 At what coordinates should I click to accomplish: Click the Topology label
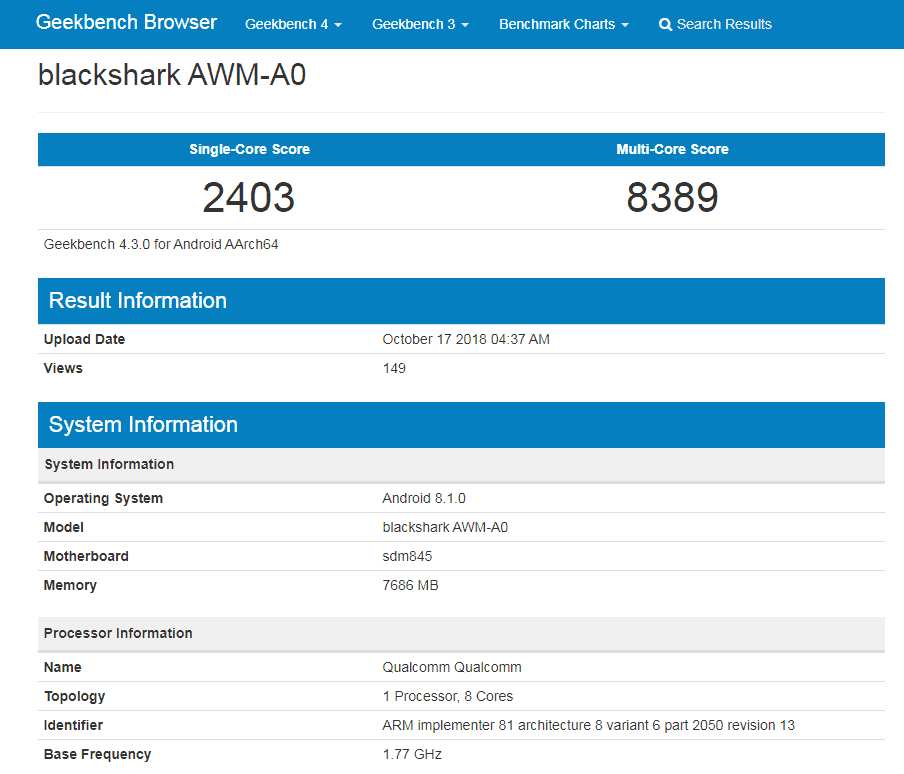(x=74, y=696)
